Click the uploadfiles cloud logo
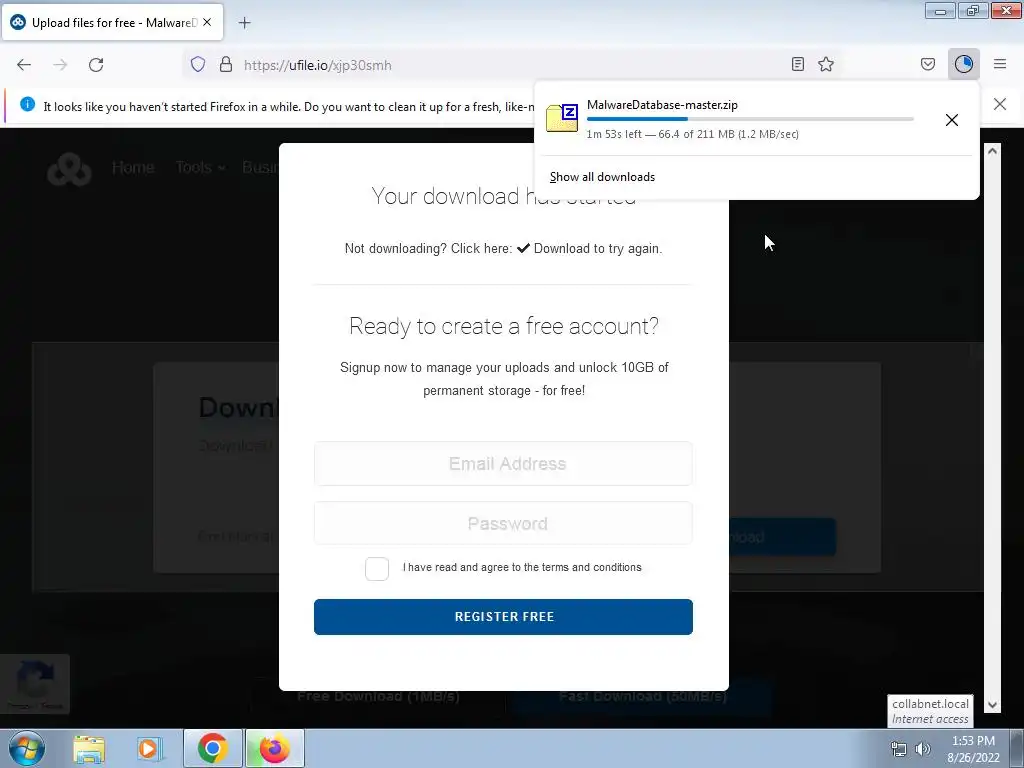 pos(69,169)
